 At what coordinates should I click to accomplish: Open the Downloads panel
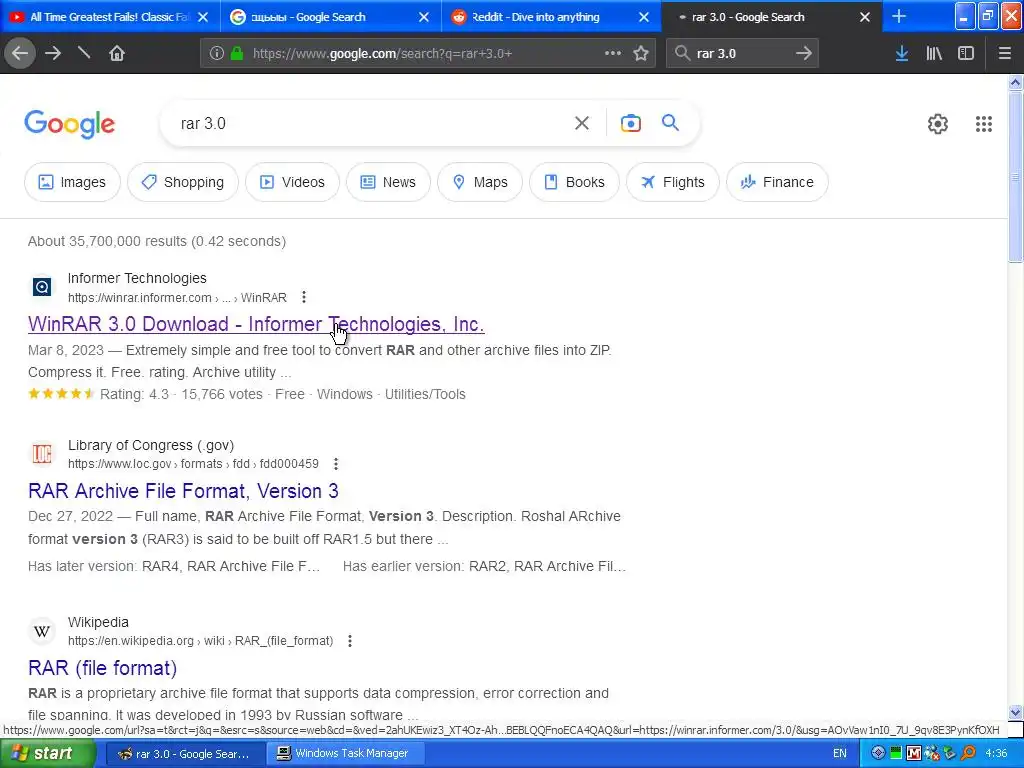coord(901,54)
